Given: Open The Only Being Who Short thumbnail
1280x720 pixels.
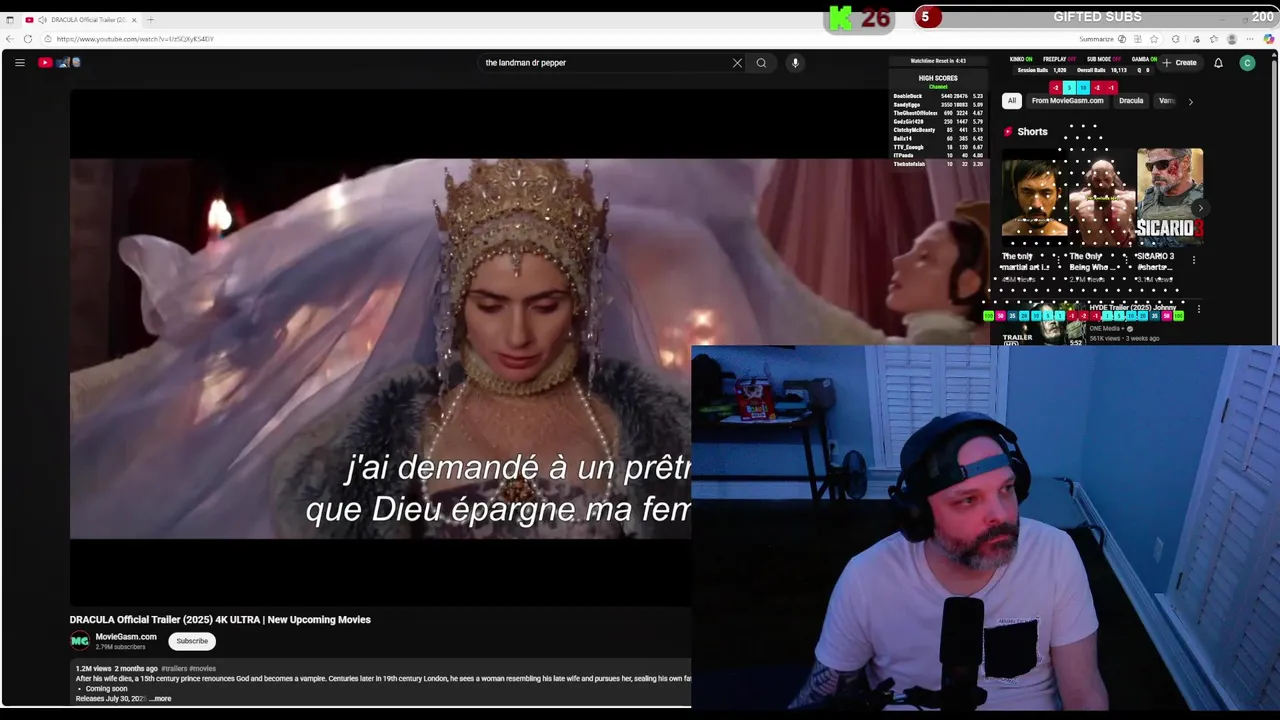Looking at the screenshot, I should tap(1102, 197).
